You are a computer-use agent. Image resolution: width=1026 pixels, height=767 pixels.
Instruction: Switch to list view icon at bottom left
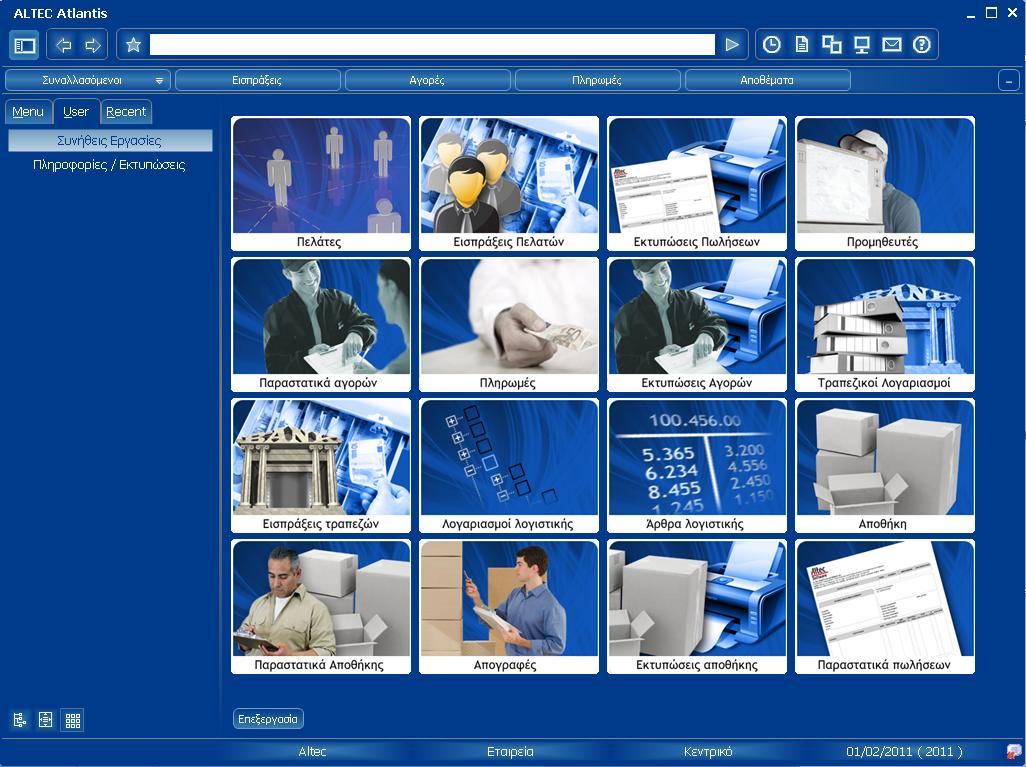[45, 721]
